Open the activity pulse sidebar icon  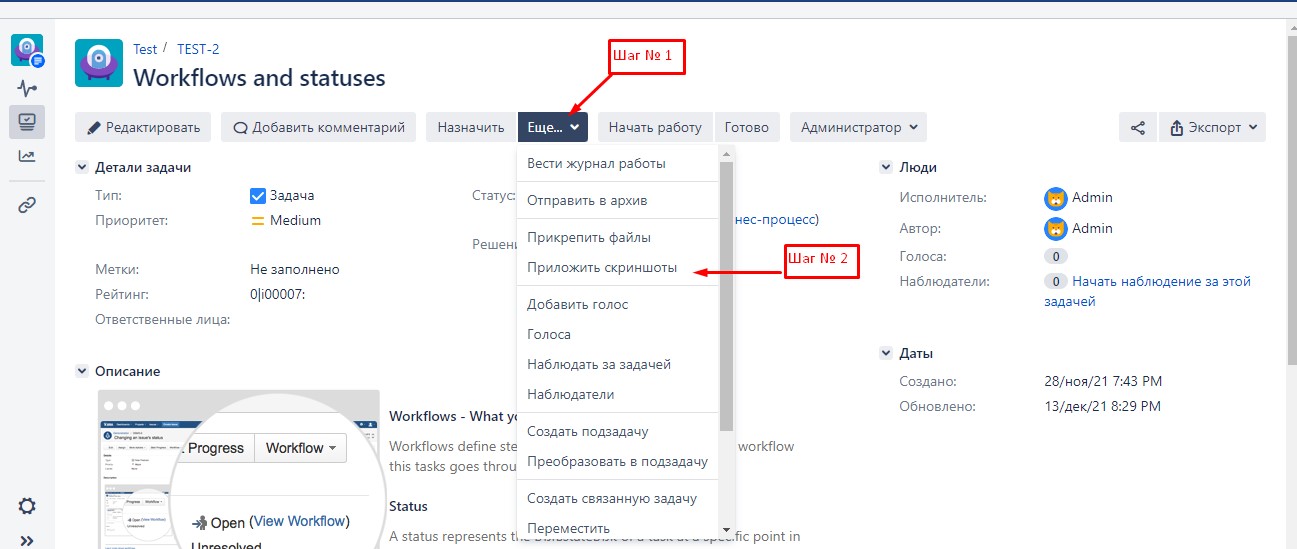pos(27,88)
